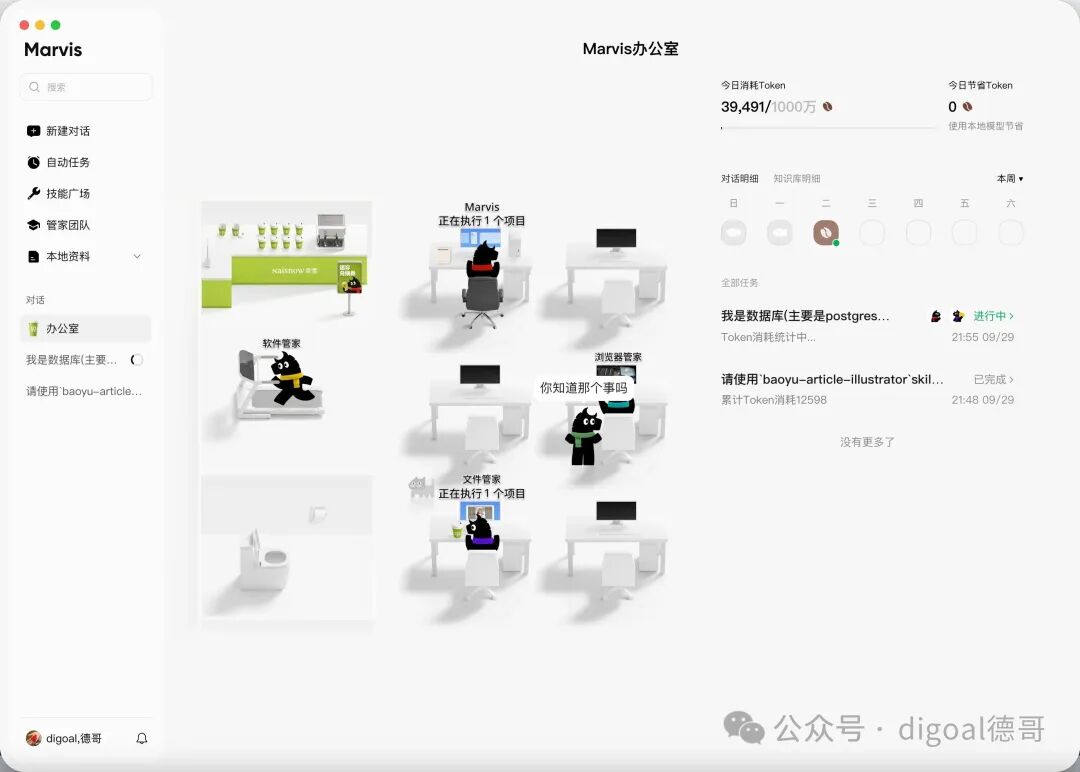This screenshot has width=1080, height=772.
Task: Click the 浏览器管家 character with green scarf
Action: (584, 437)
